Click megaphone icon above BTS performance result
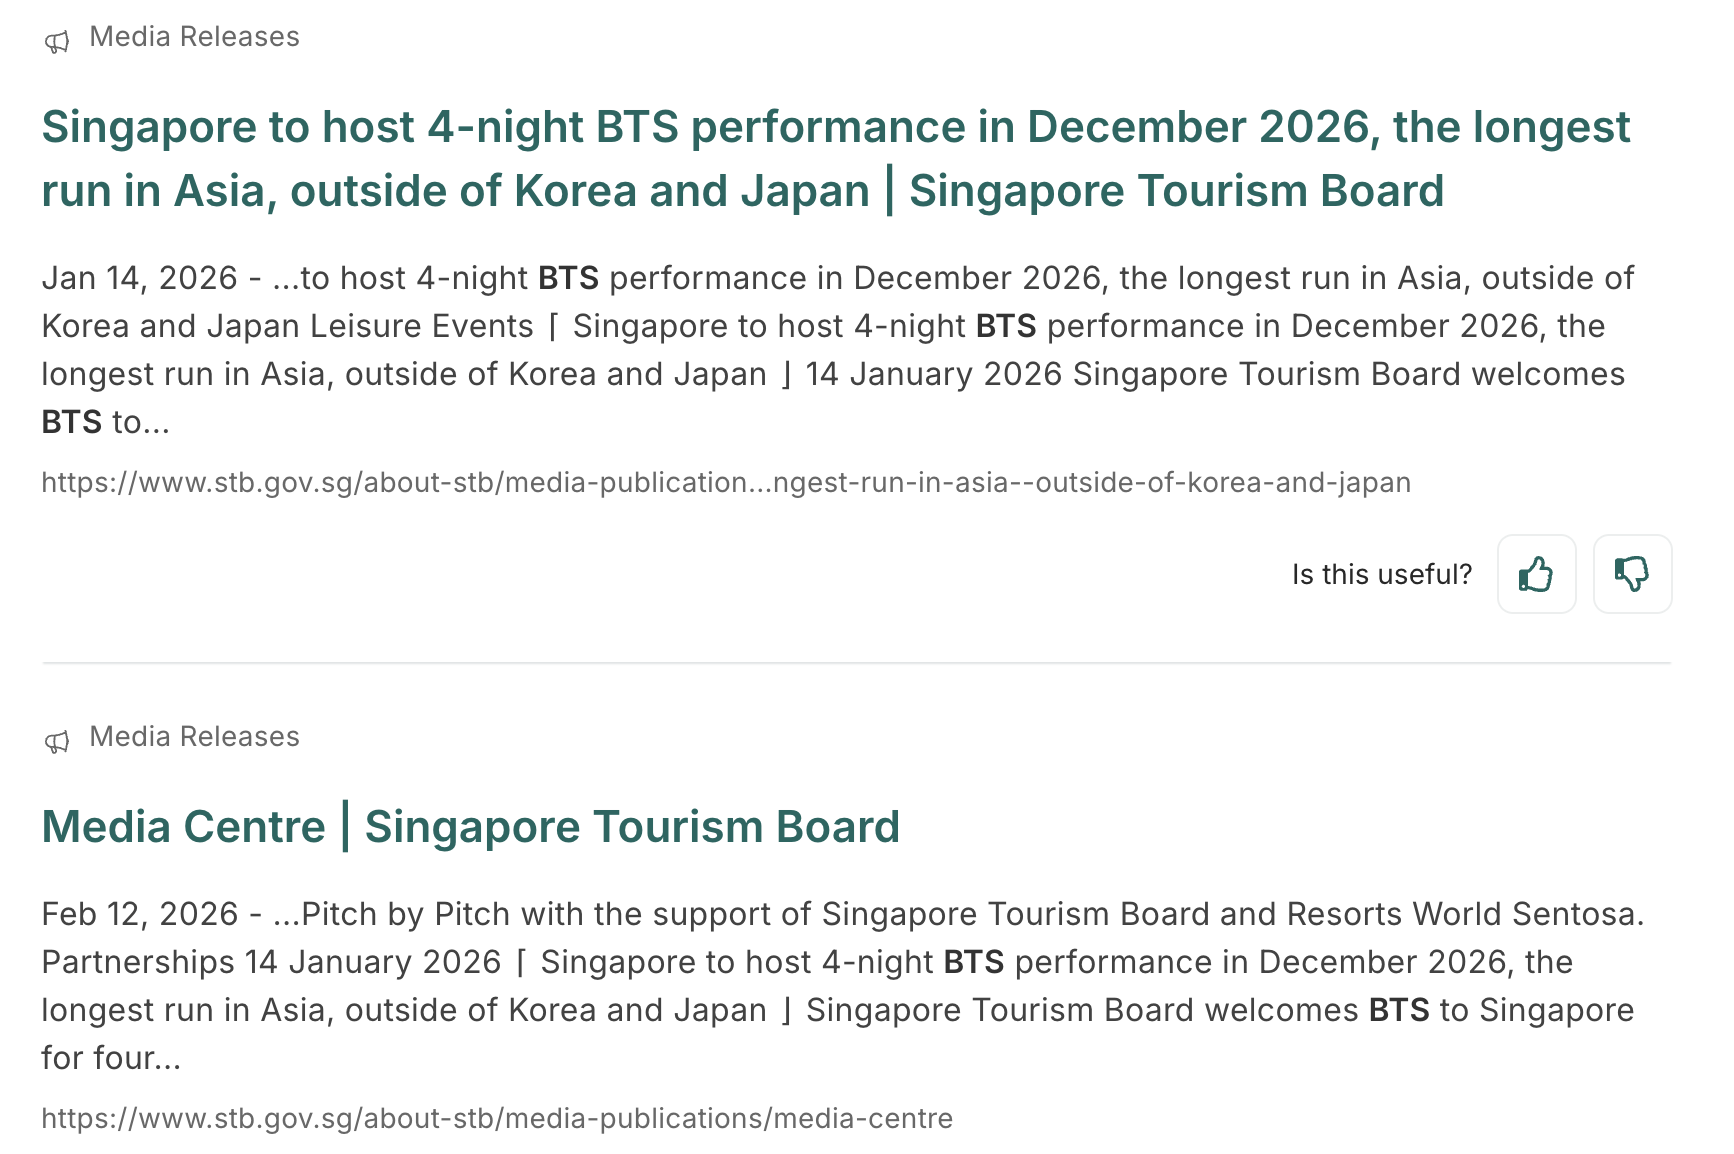 pyautogui.click(x=57, y=41)
